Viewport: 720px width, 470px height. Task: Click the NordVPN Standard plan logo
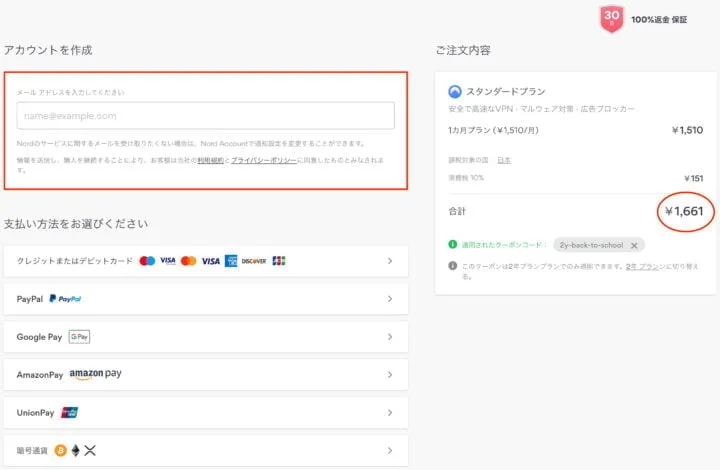456,91
